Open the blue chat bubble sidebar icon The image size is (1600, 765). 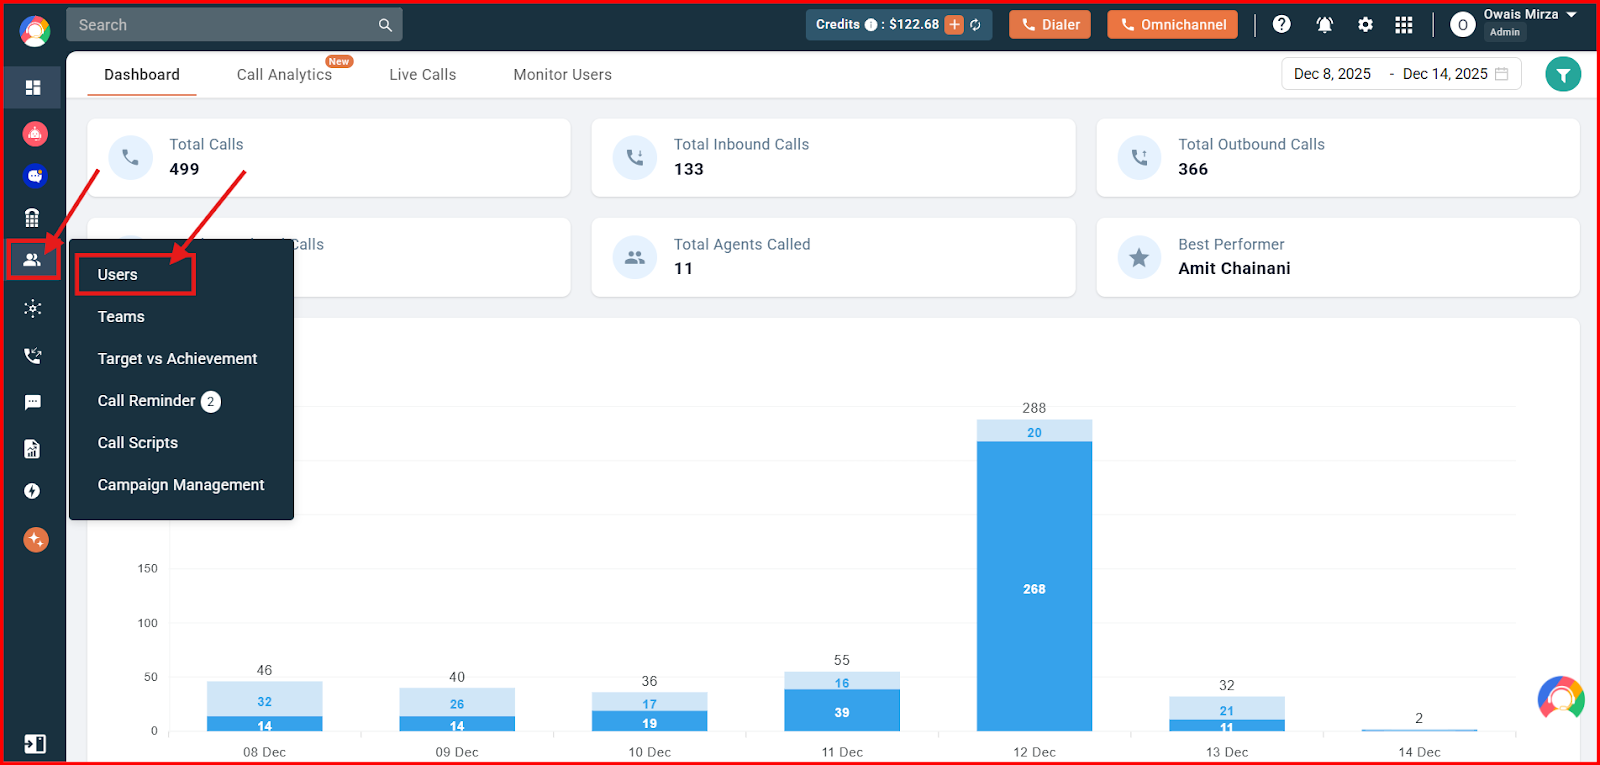tap(35, 176)
